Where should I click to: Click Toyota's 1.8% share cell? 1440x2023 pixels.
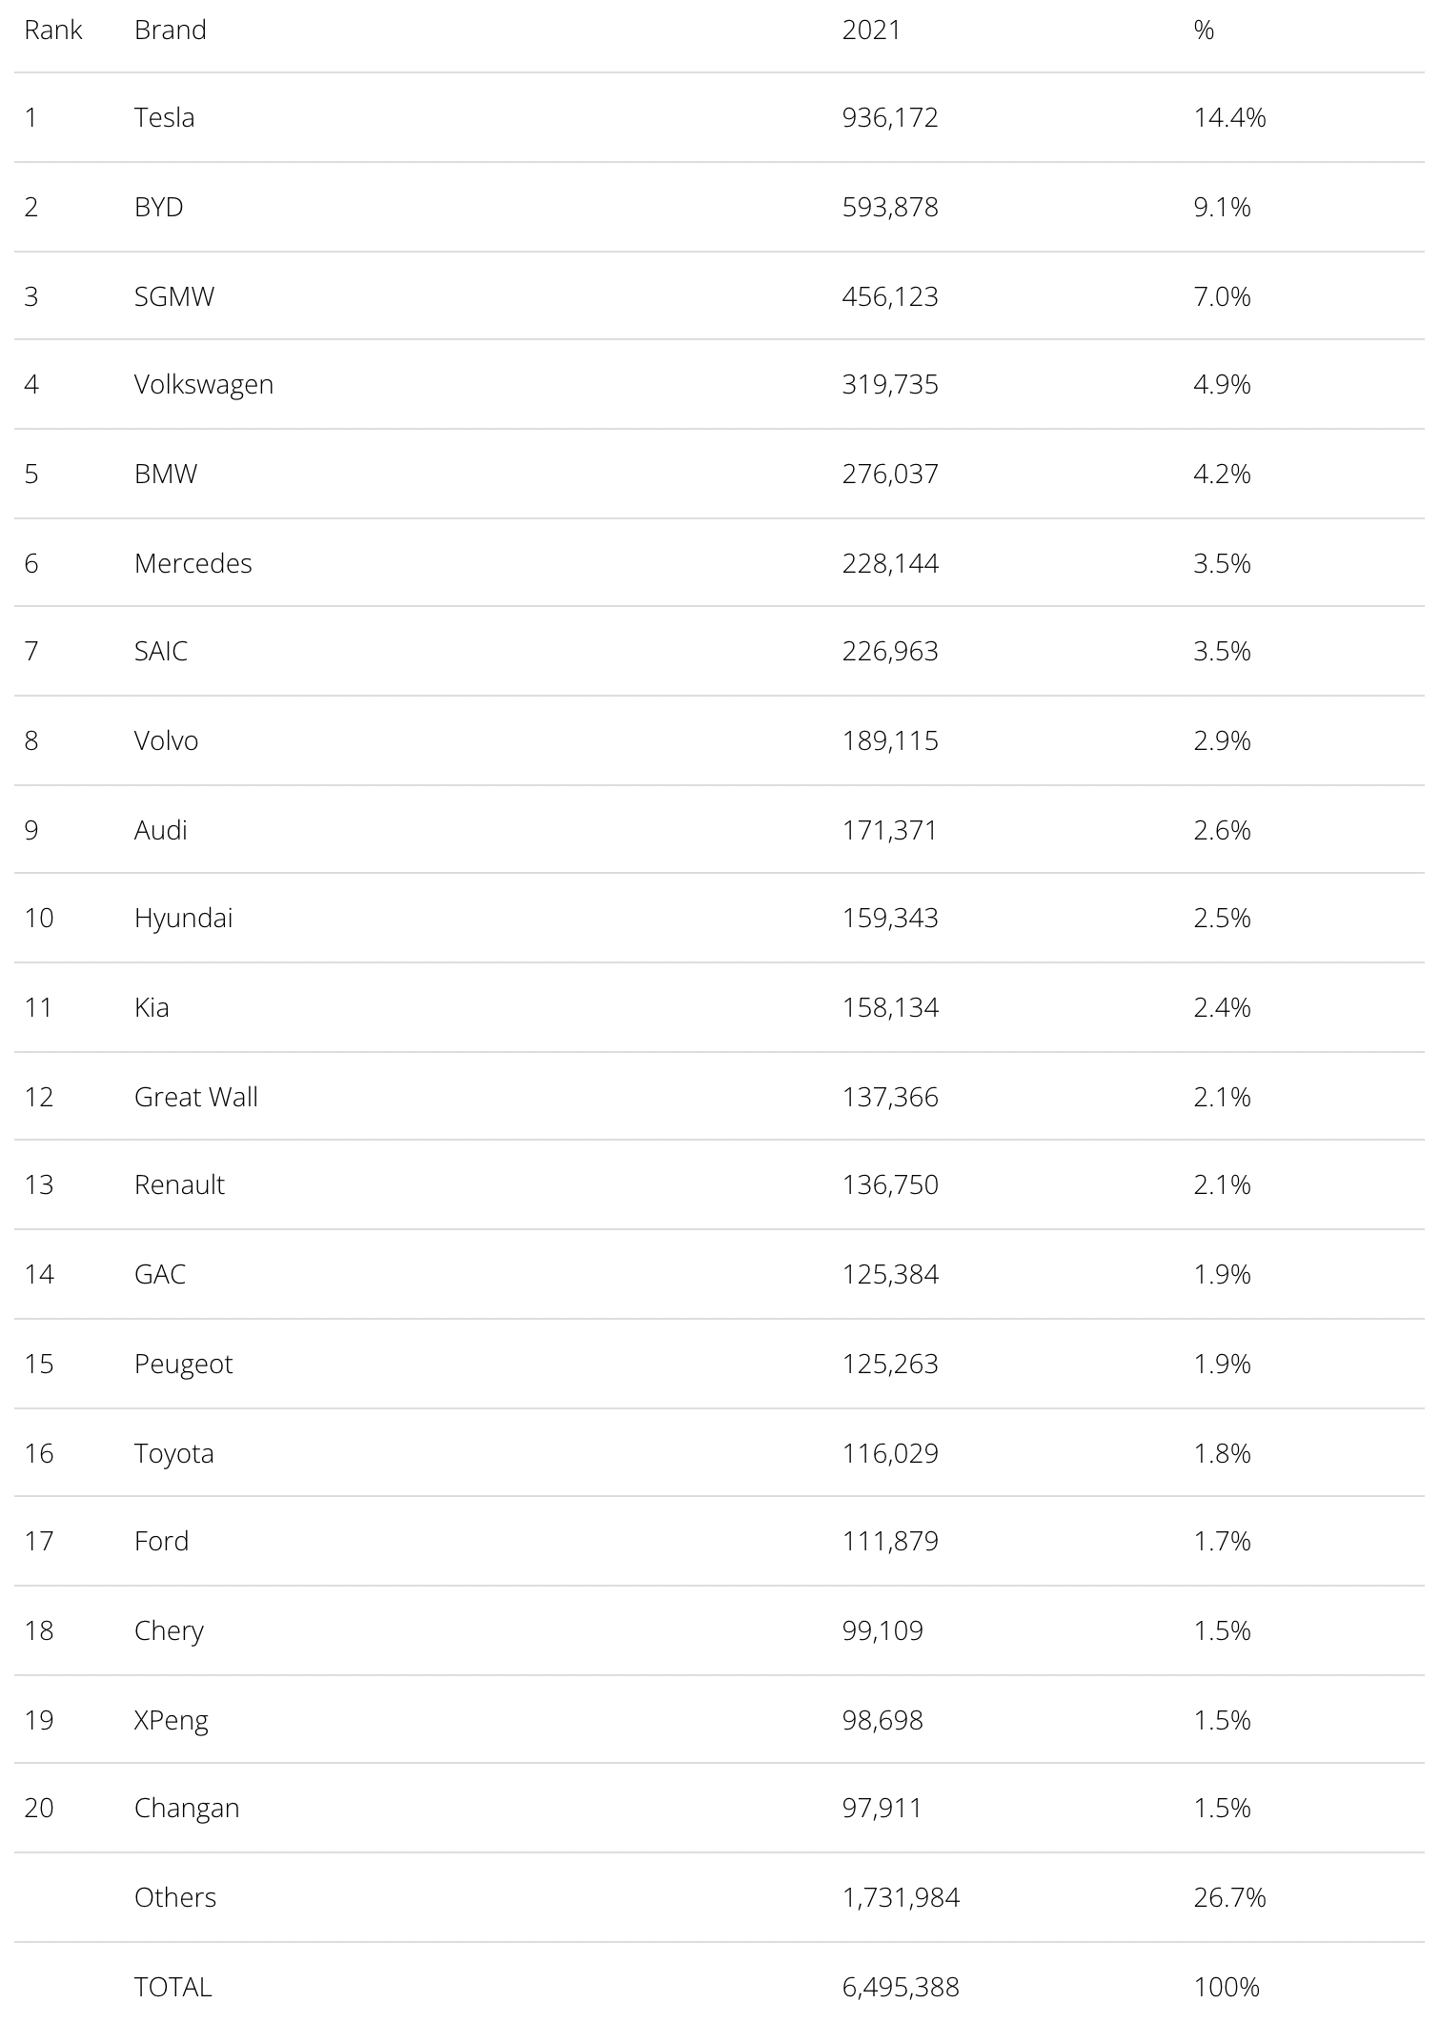1222,1453
